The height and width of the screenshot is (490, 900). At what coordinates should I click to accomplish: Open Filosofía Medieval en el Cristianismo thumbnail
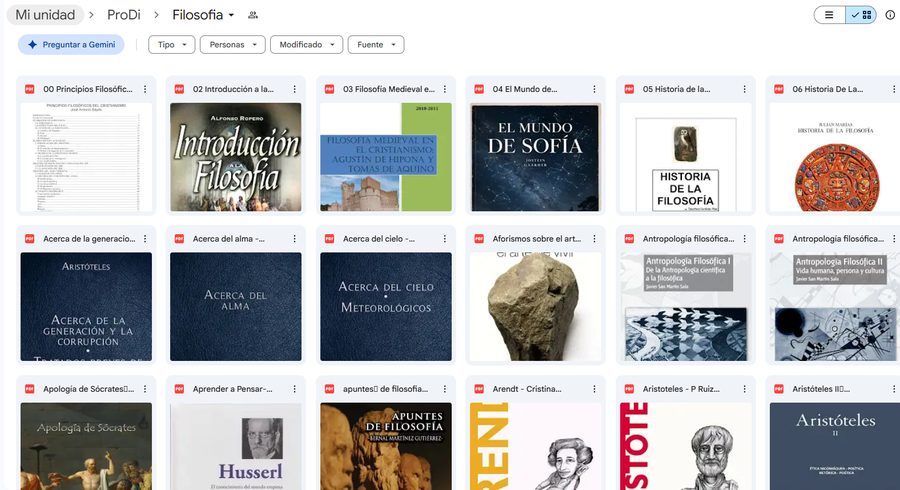point(386,157)
